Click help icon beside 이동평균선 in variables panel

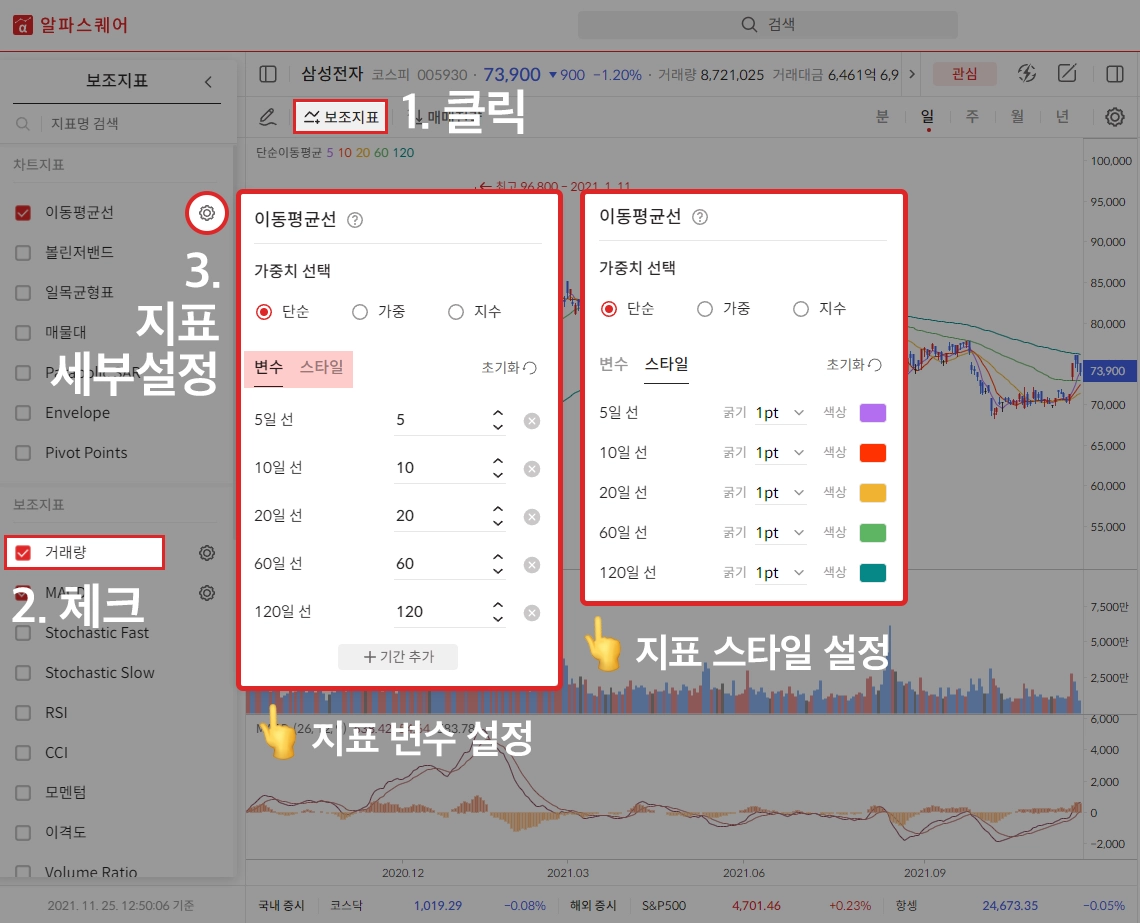click(355, 220)
